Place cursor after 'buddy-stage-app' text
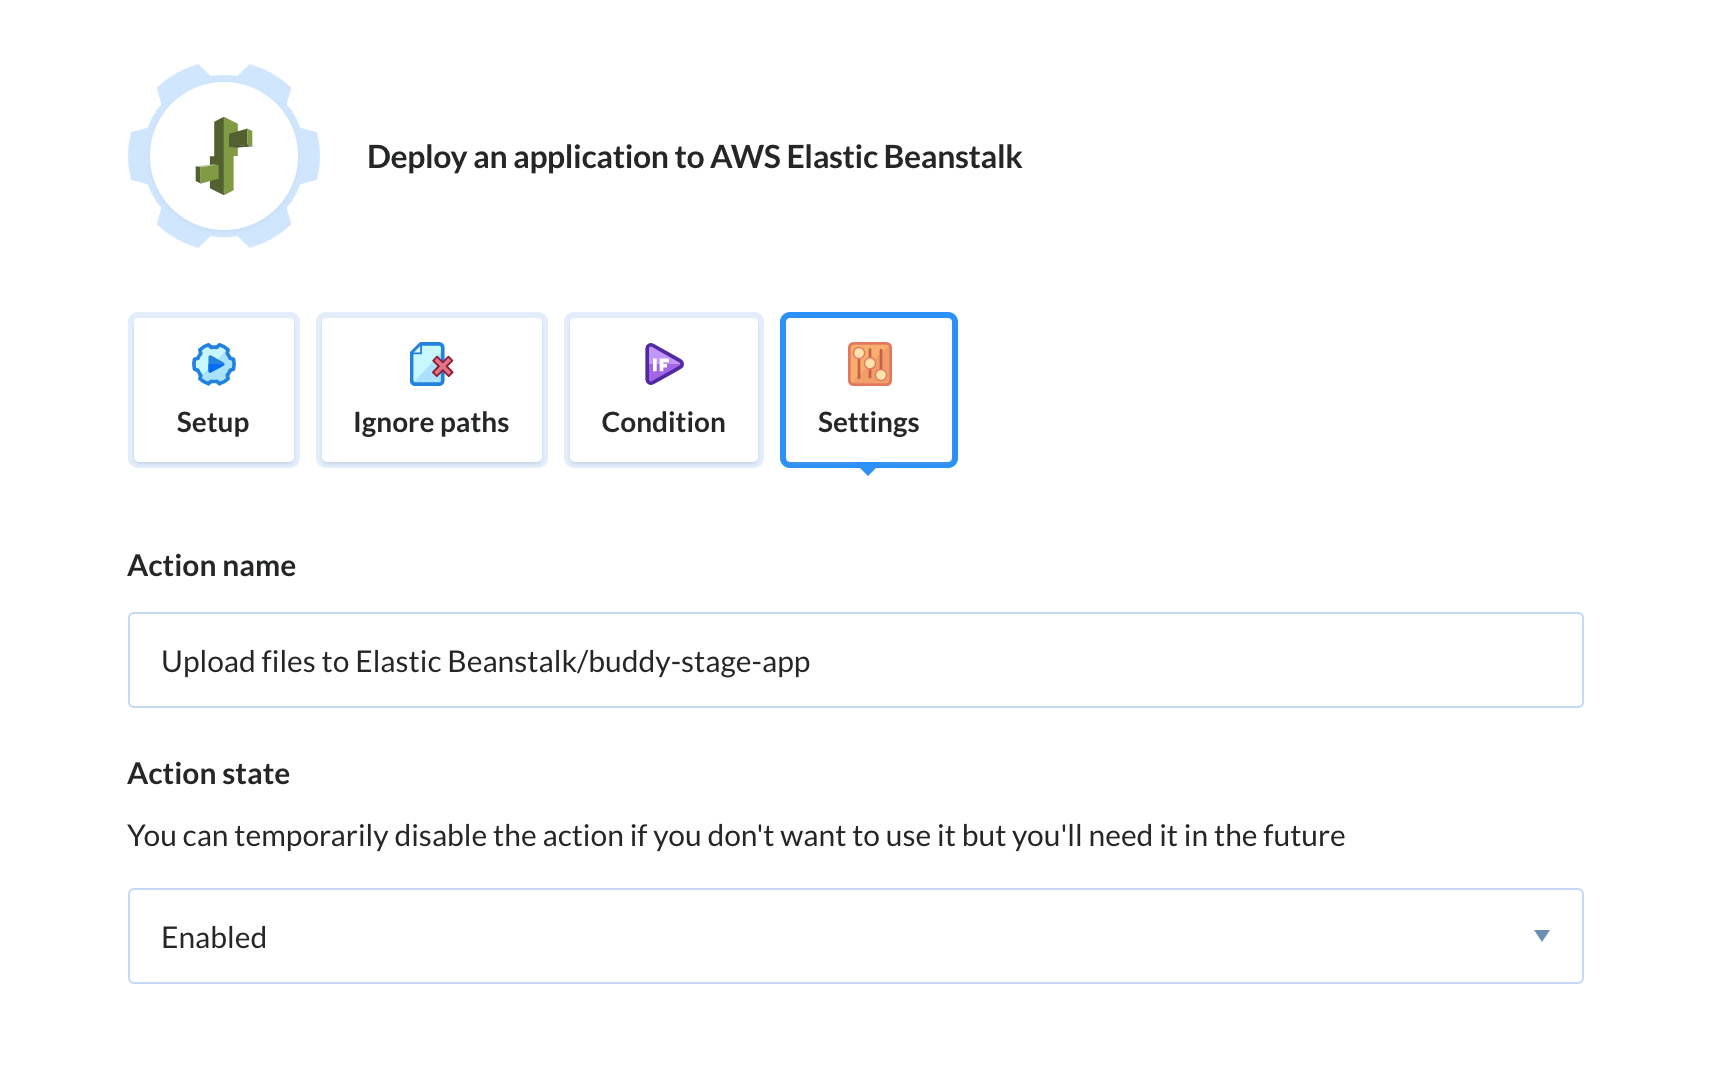This screenshot has width=1712, height=1080. (x=812, y=662)
